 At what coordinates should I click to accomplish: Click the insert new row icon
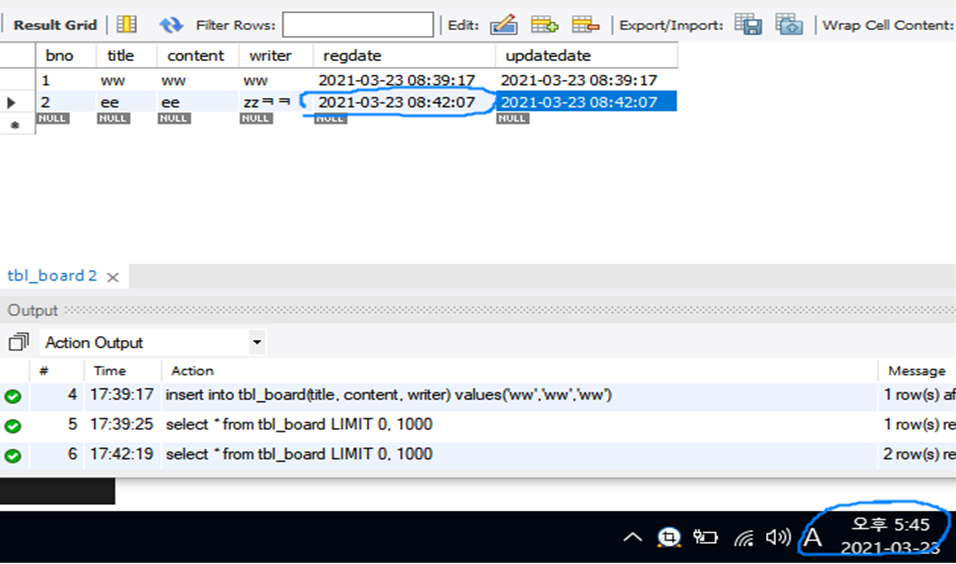pos(544,24)
